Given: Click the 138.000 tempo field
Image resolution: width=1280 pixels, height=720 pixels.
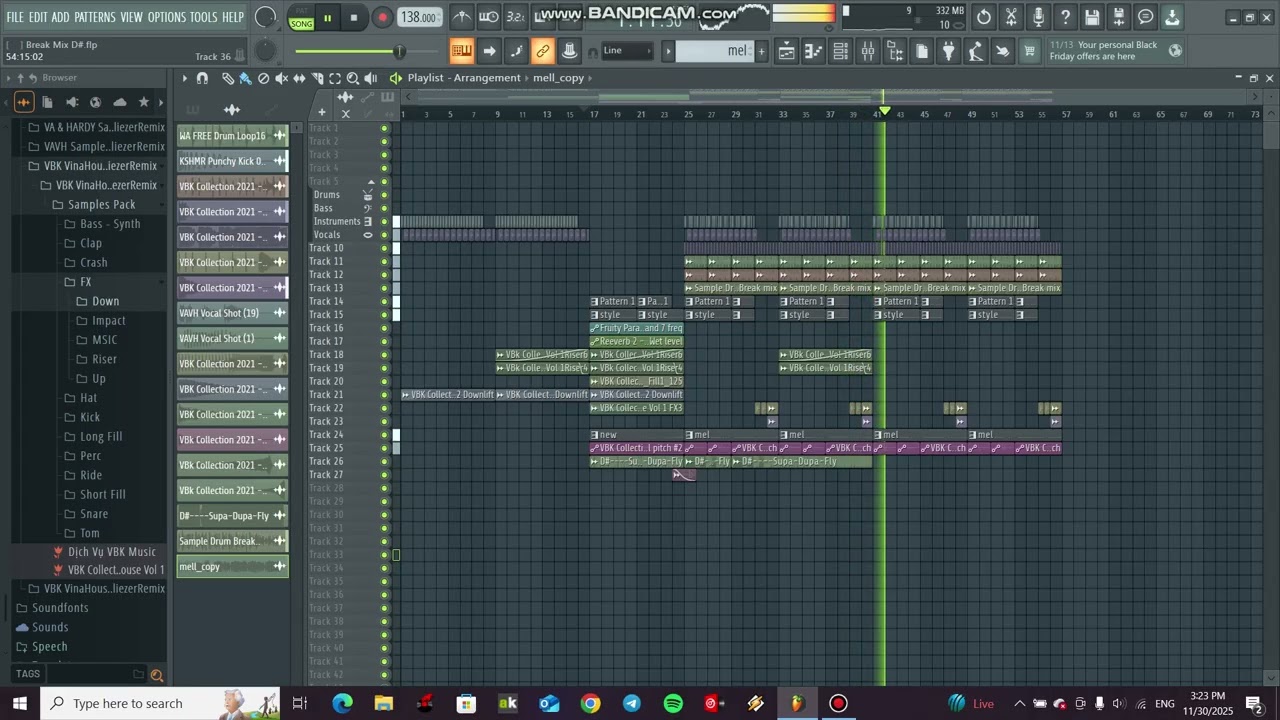Looking at the screenshot, I should click(418, 18).
